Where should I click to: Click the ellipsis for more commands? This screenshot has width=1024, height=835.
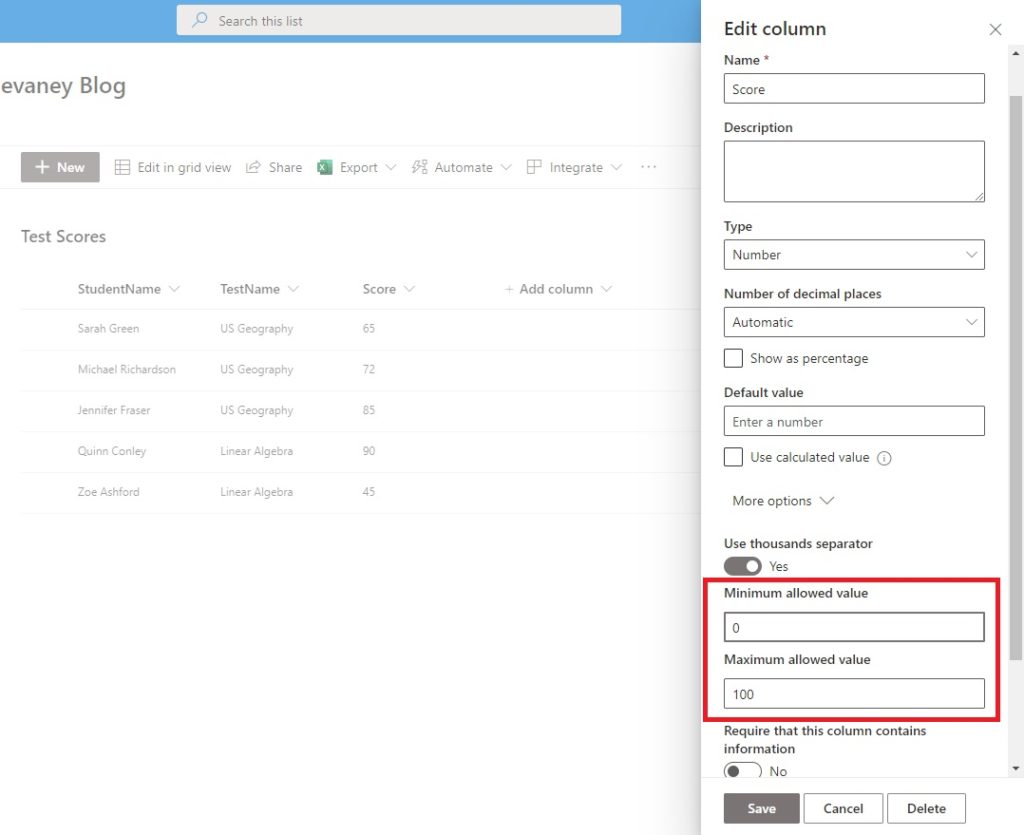(x=648, y=167)
